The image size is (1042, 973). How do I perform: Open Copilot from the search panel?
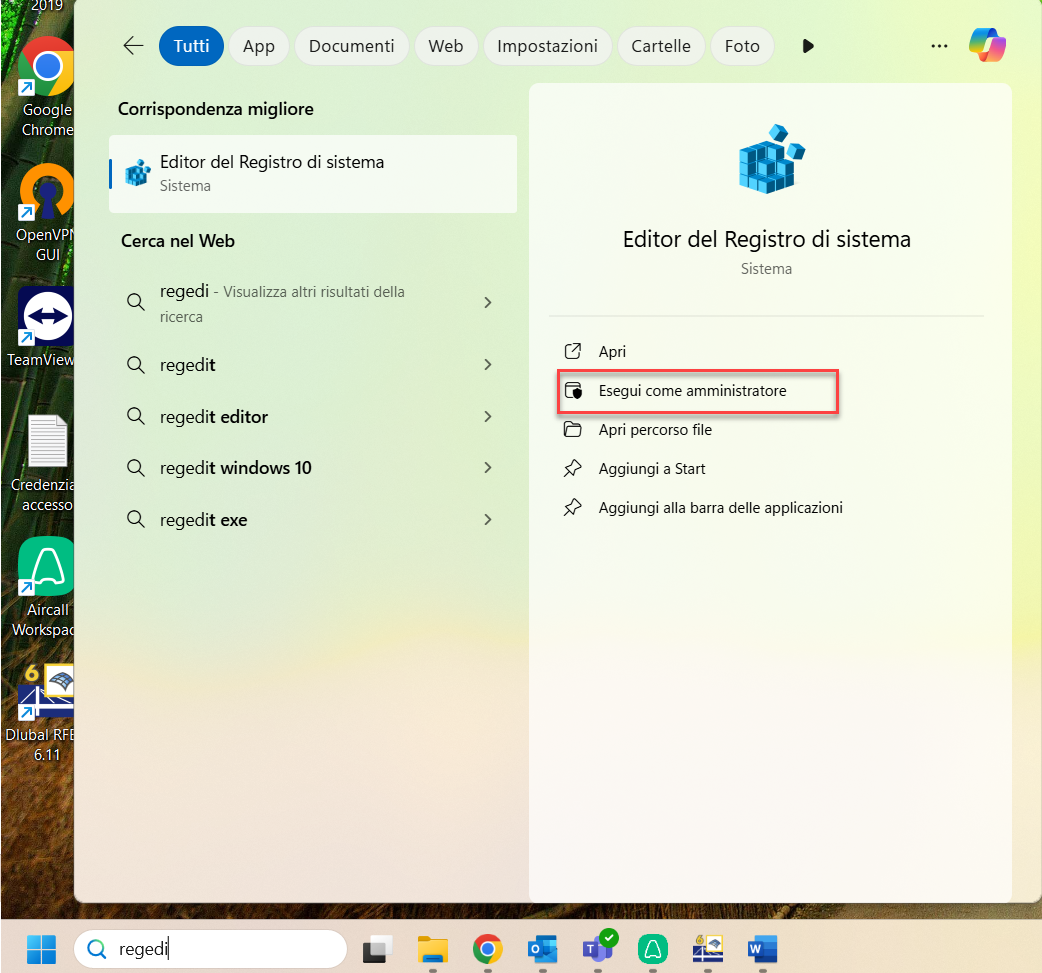tap(988, 45)
